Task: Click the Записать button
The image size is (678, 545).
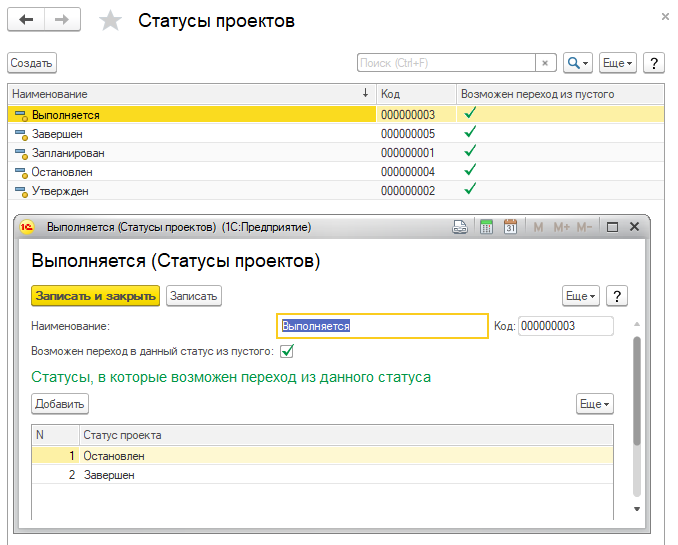Action: point(194,296)
